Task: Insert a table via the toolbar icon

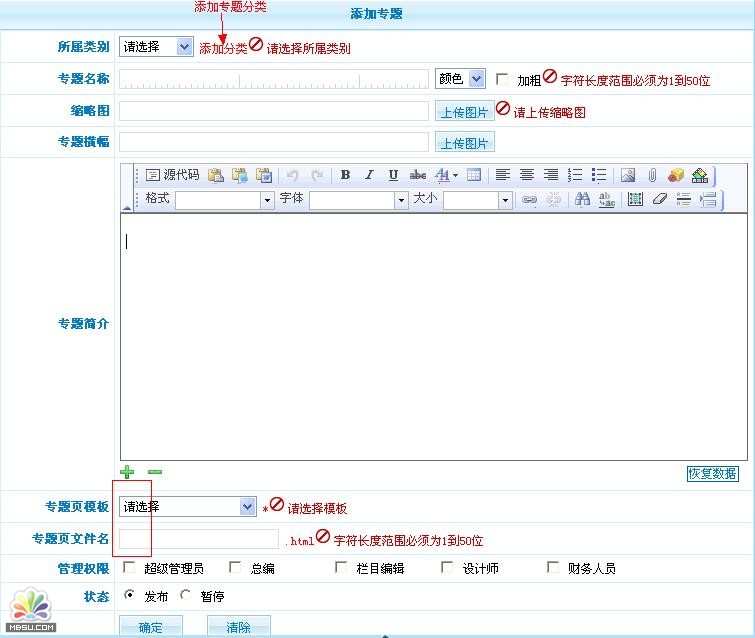Action: click(x=474, y=175)
